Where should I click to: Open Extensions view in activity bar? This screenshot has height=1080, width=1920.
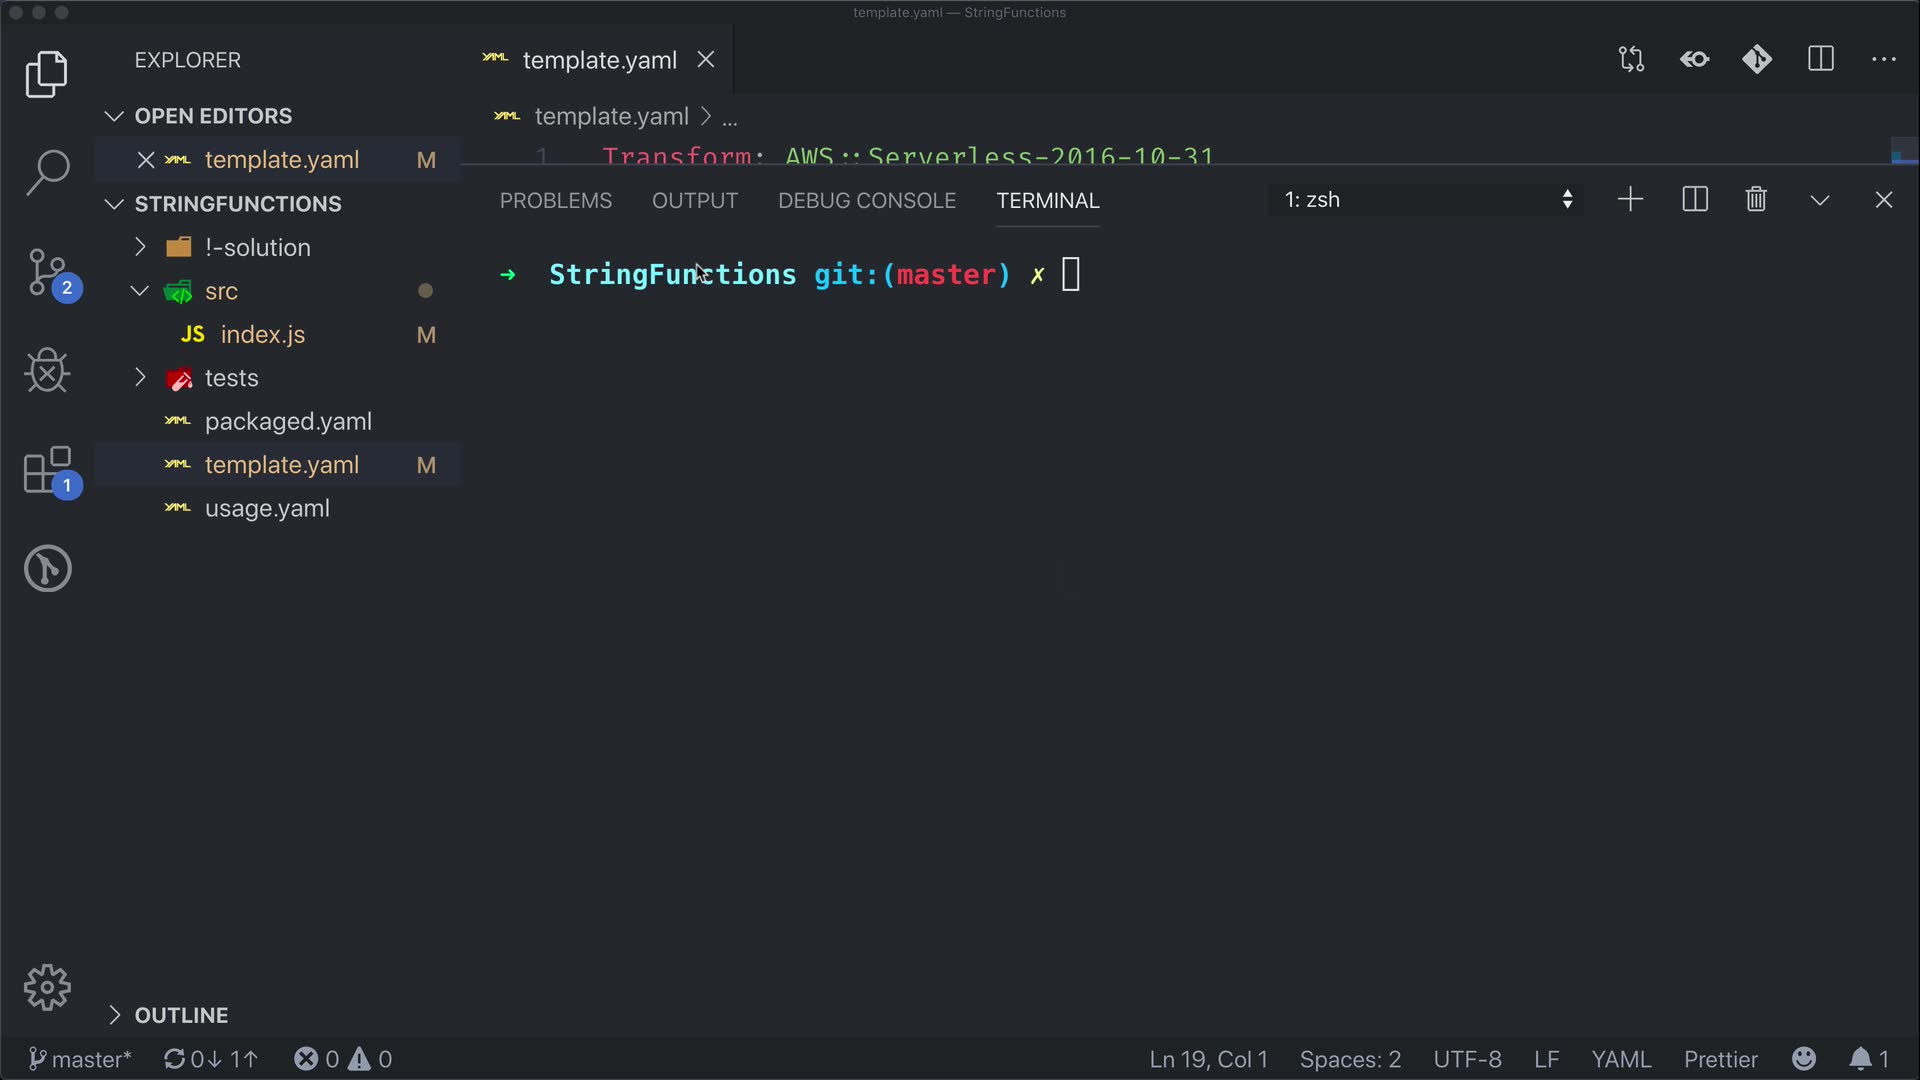click(x=47, y=470)
